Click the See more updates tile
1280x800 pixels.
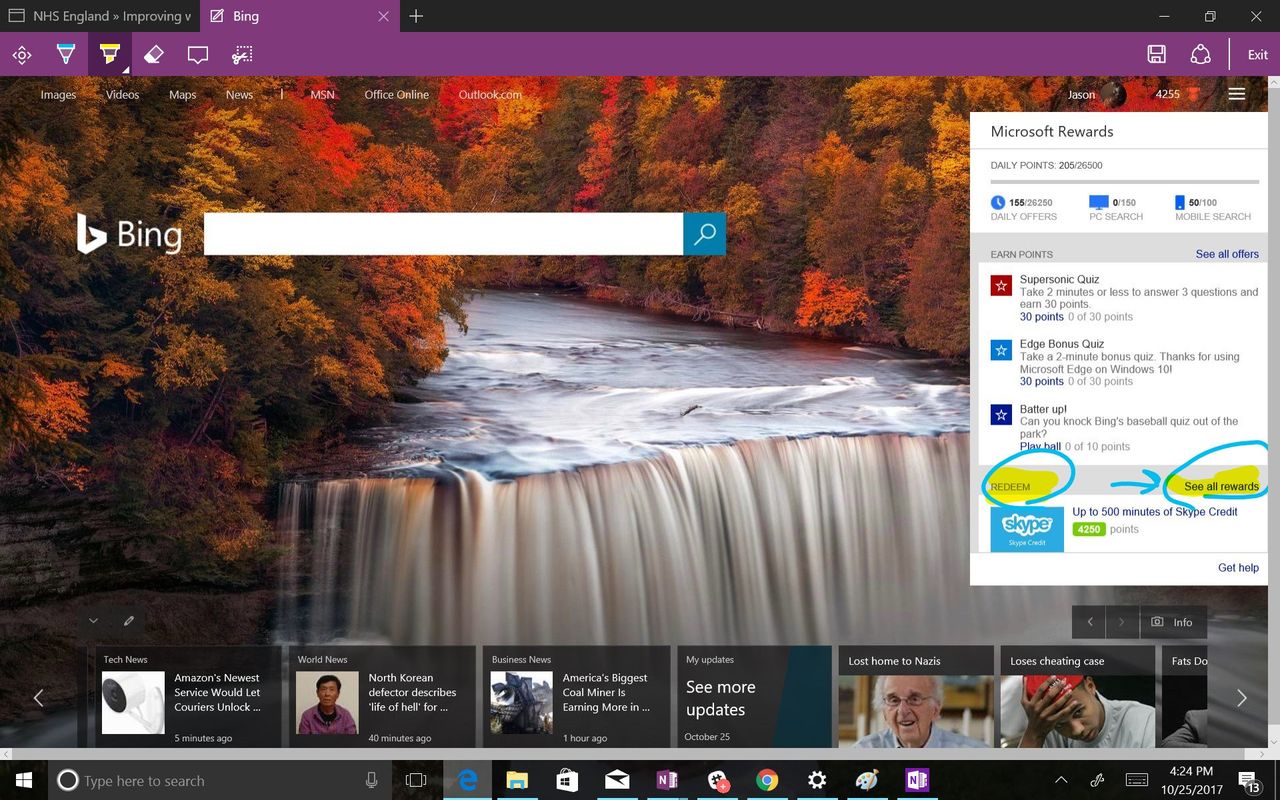(755, 696)
